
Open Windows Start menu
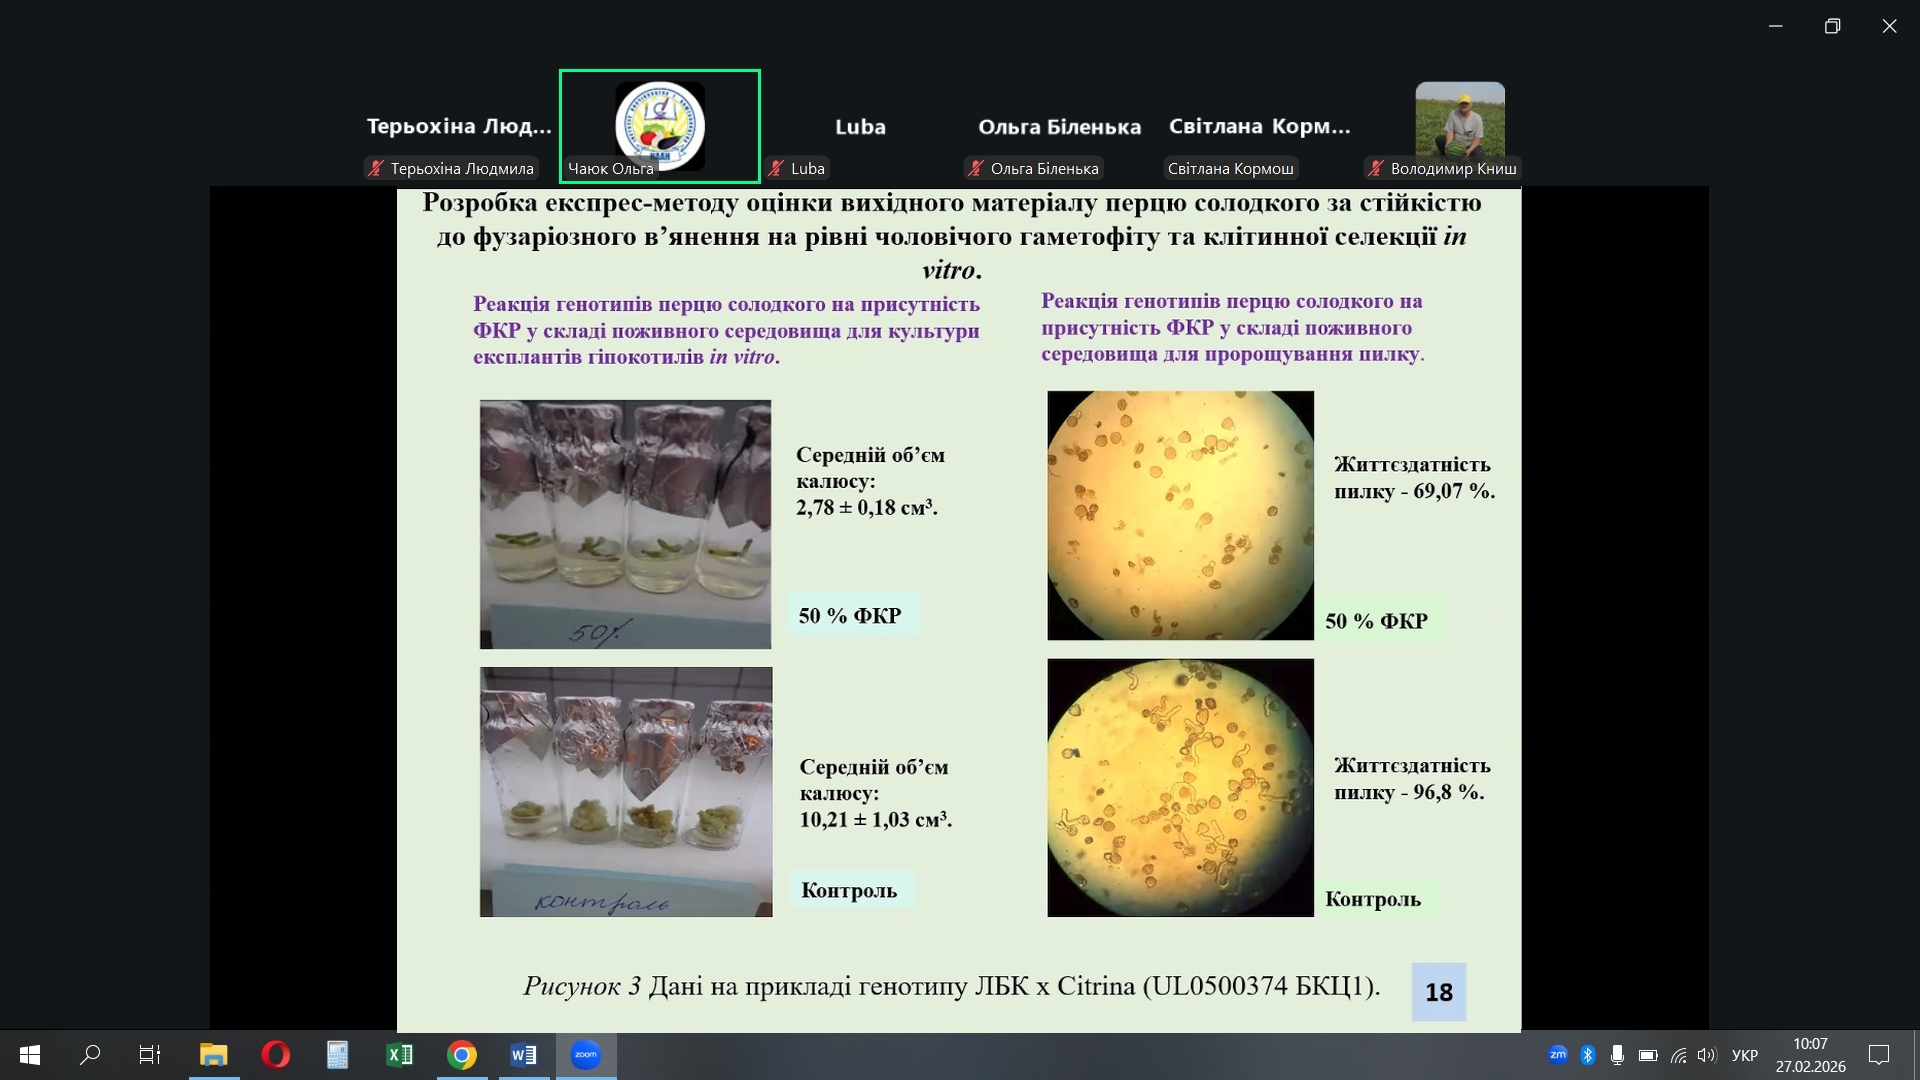pyautogui.click(x=30, y=1055)
